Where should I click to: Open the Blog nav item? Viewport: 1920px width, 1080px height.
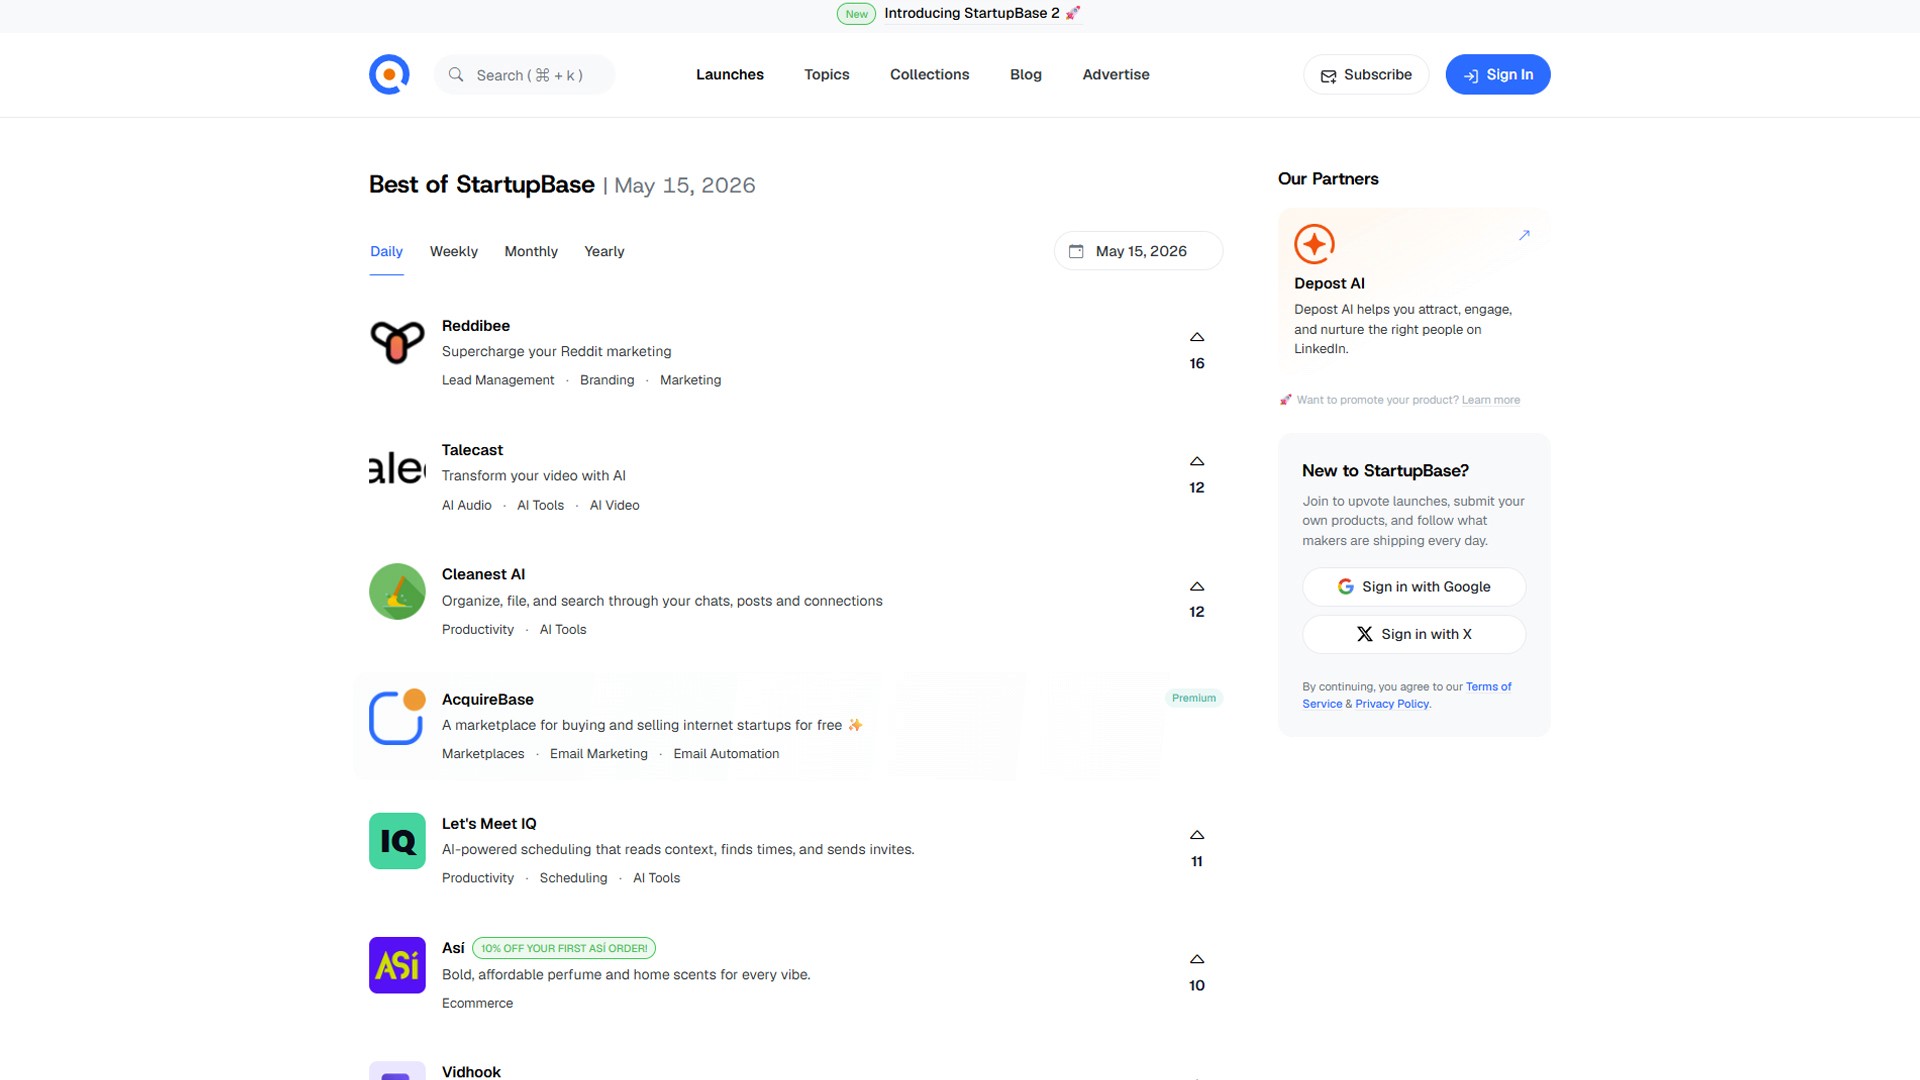coord(1026,74)
